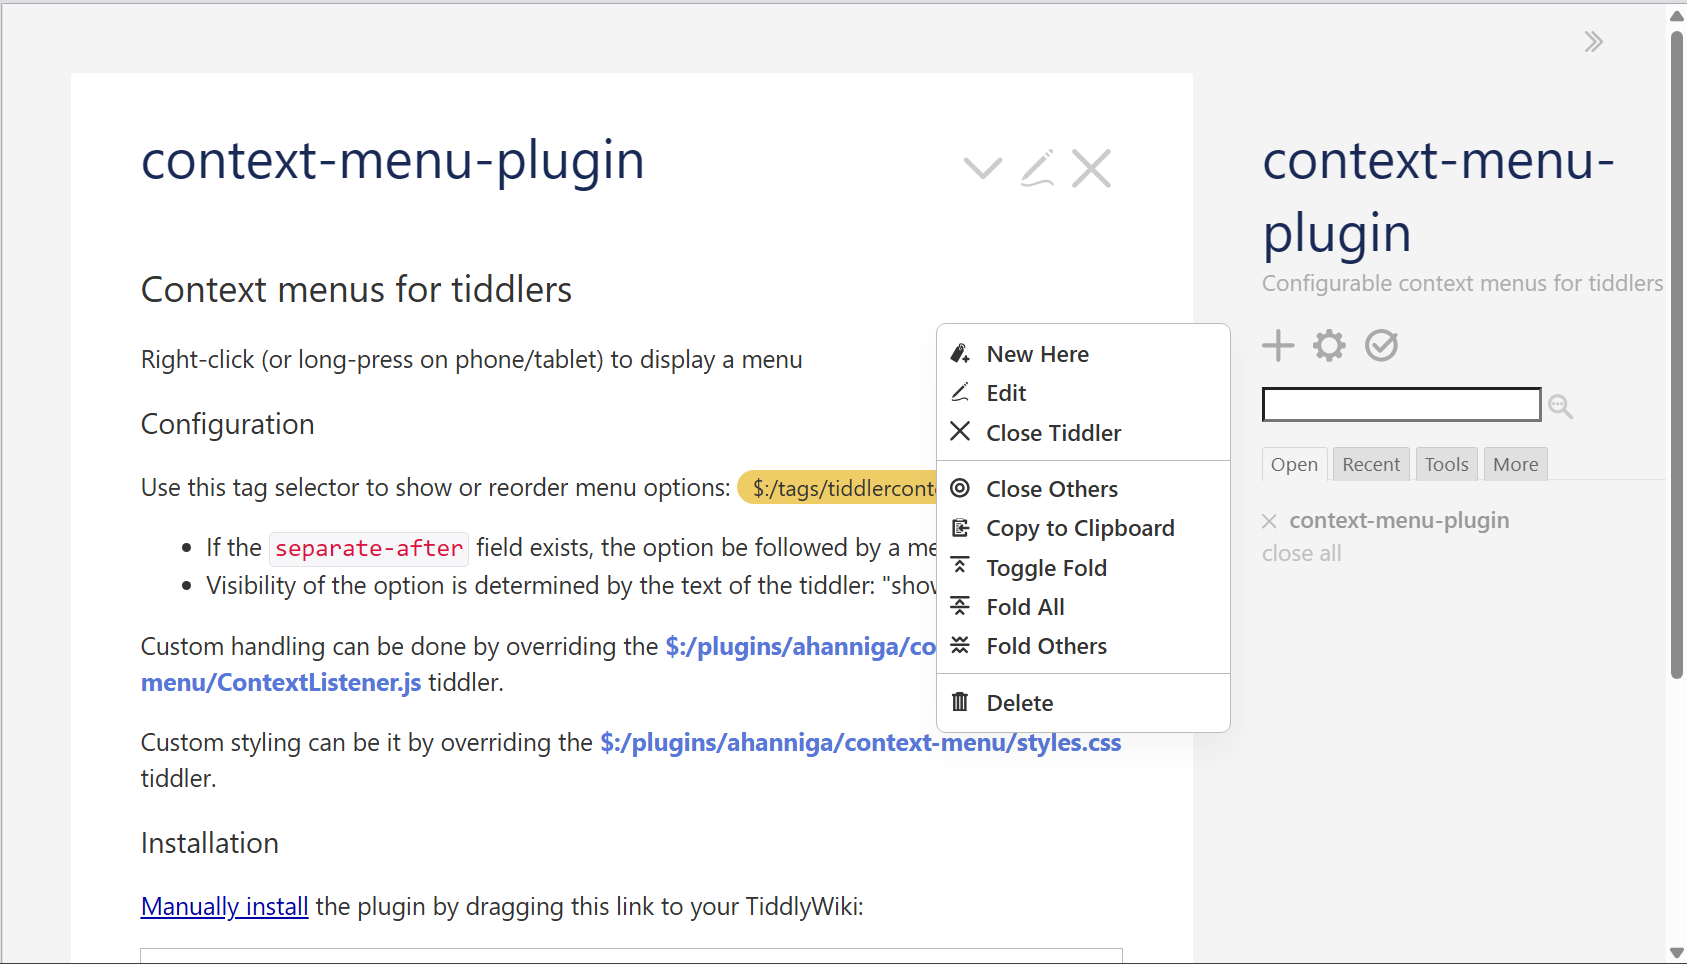Open context-menu-plugin link in sidebar list
1687x964 pixels.
click(x=1399, y=520)
